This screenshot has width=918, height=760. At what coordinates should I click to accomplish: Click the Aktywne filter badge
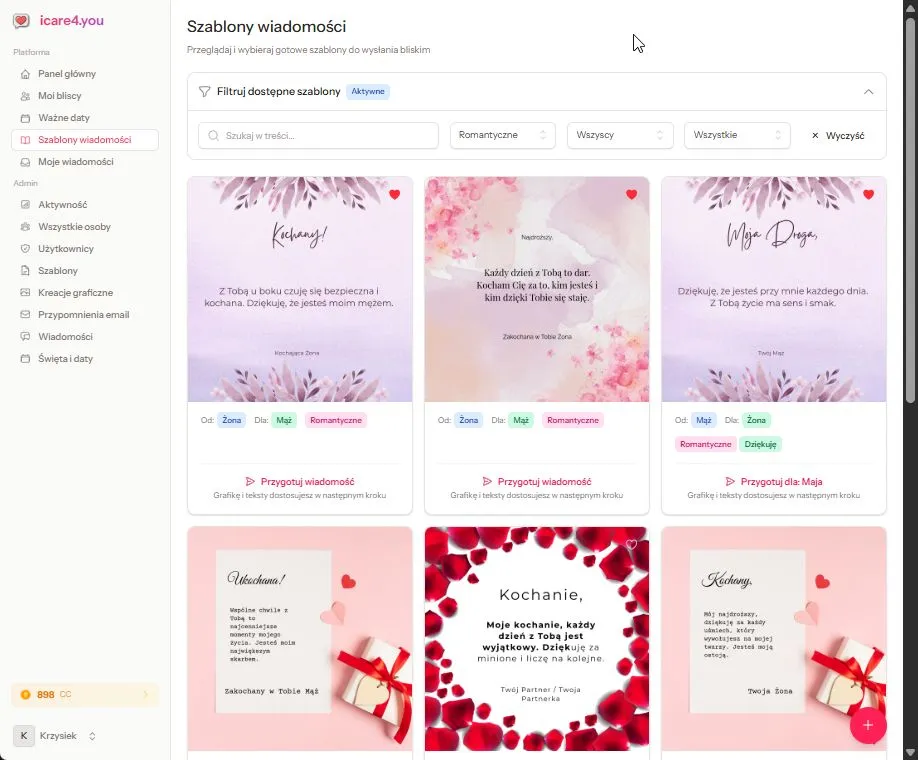(x=368, y=92)
